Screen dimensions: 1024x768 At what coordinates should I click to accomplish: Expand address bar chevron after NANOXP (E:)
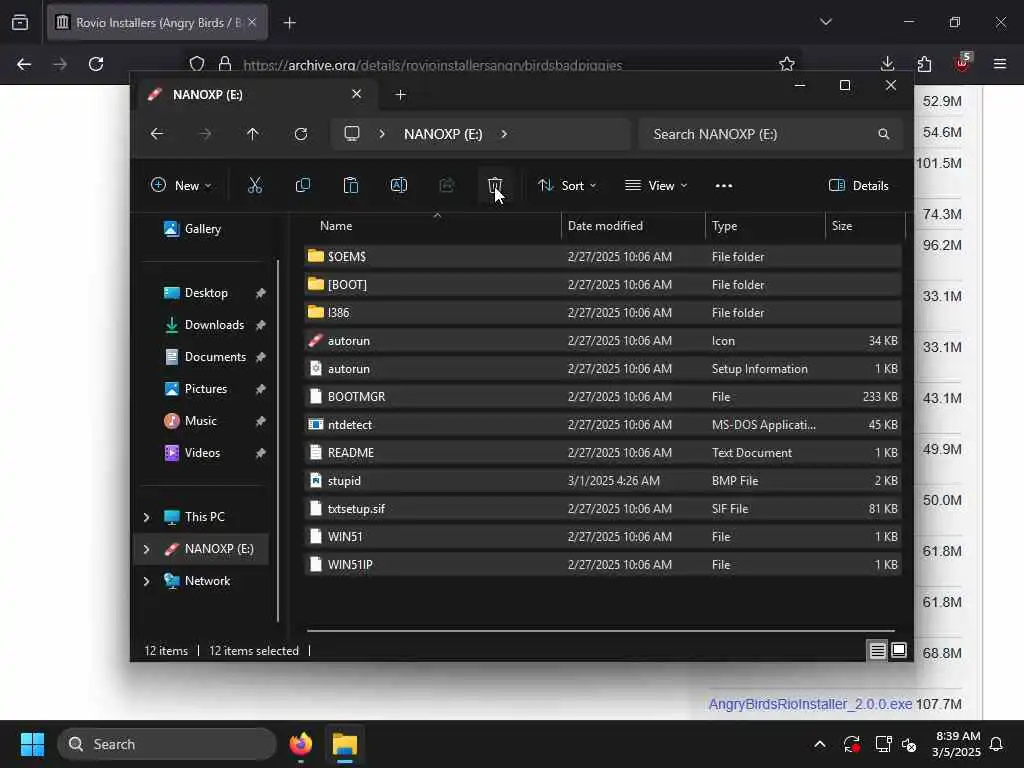pyautogui.click(x=504, y=134)
